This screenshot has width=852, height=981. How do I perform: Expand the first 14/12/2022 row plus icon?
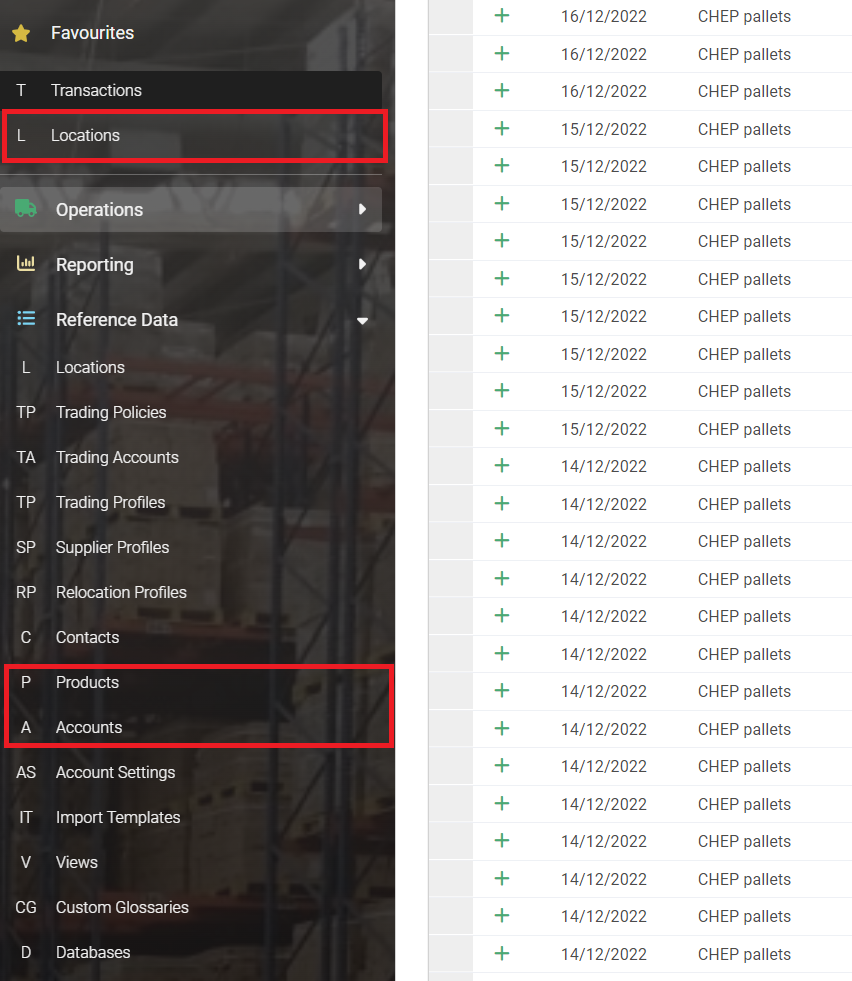point(502,465)
